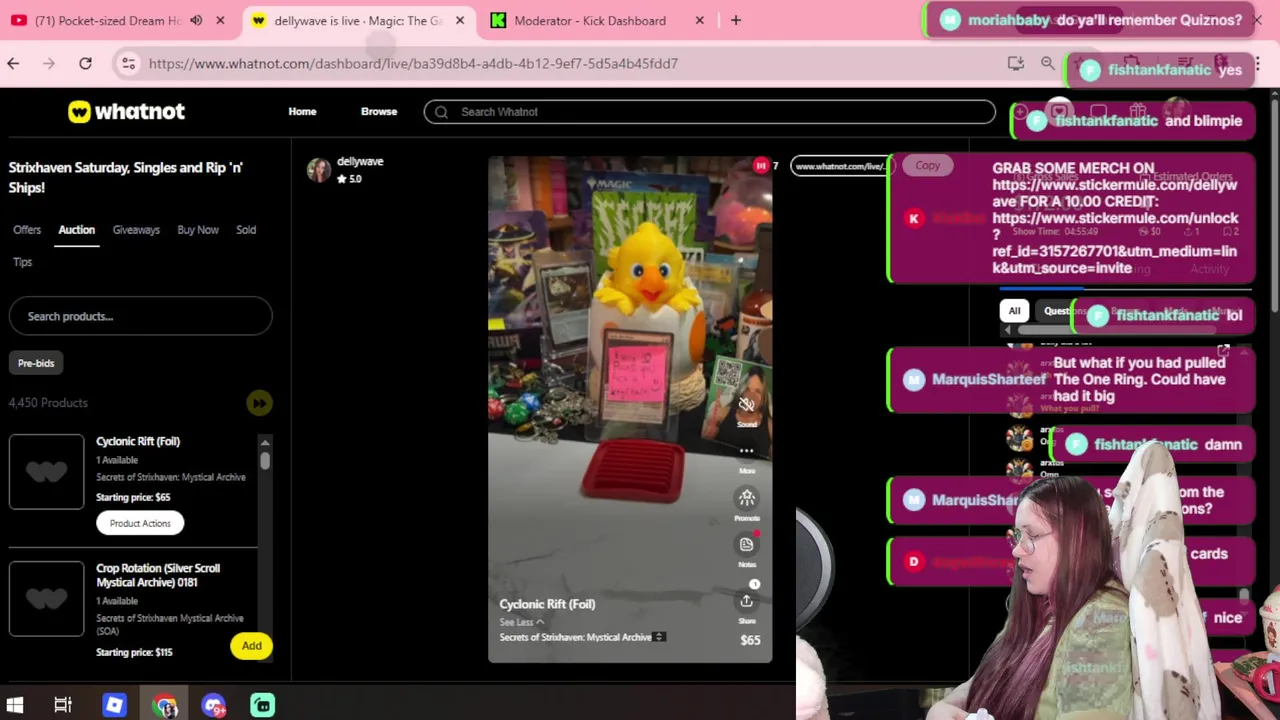Click the browser address bar URL

pos(413,63)
